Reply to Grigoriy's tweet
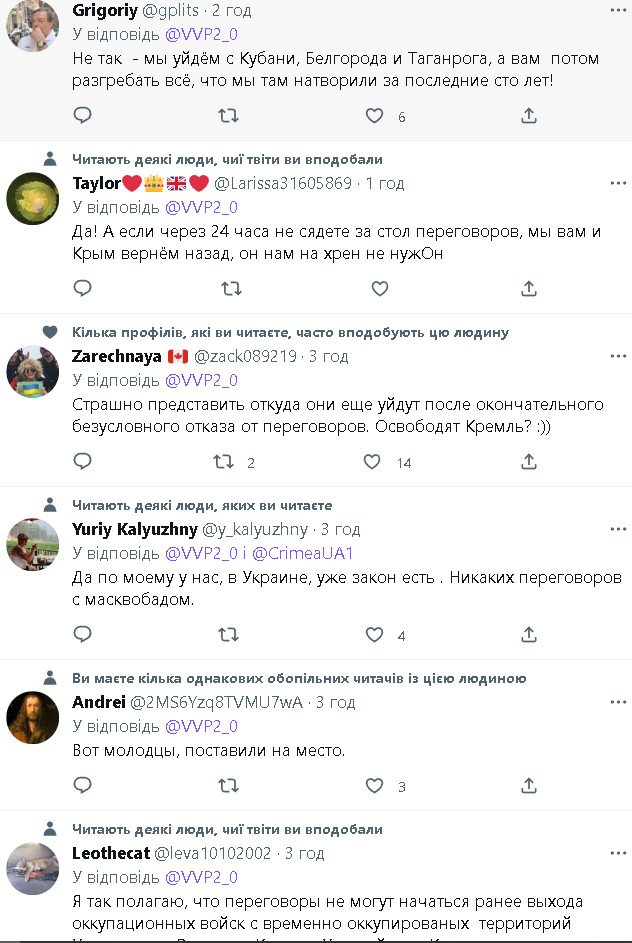The height and width of the screenshot is (943, 632). 83,116
